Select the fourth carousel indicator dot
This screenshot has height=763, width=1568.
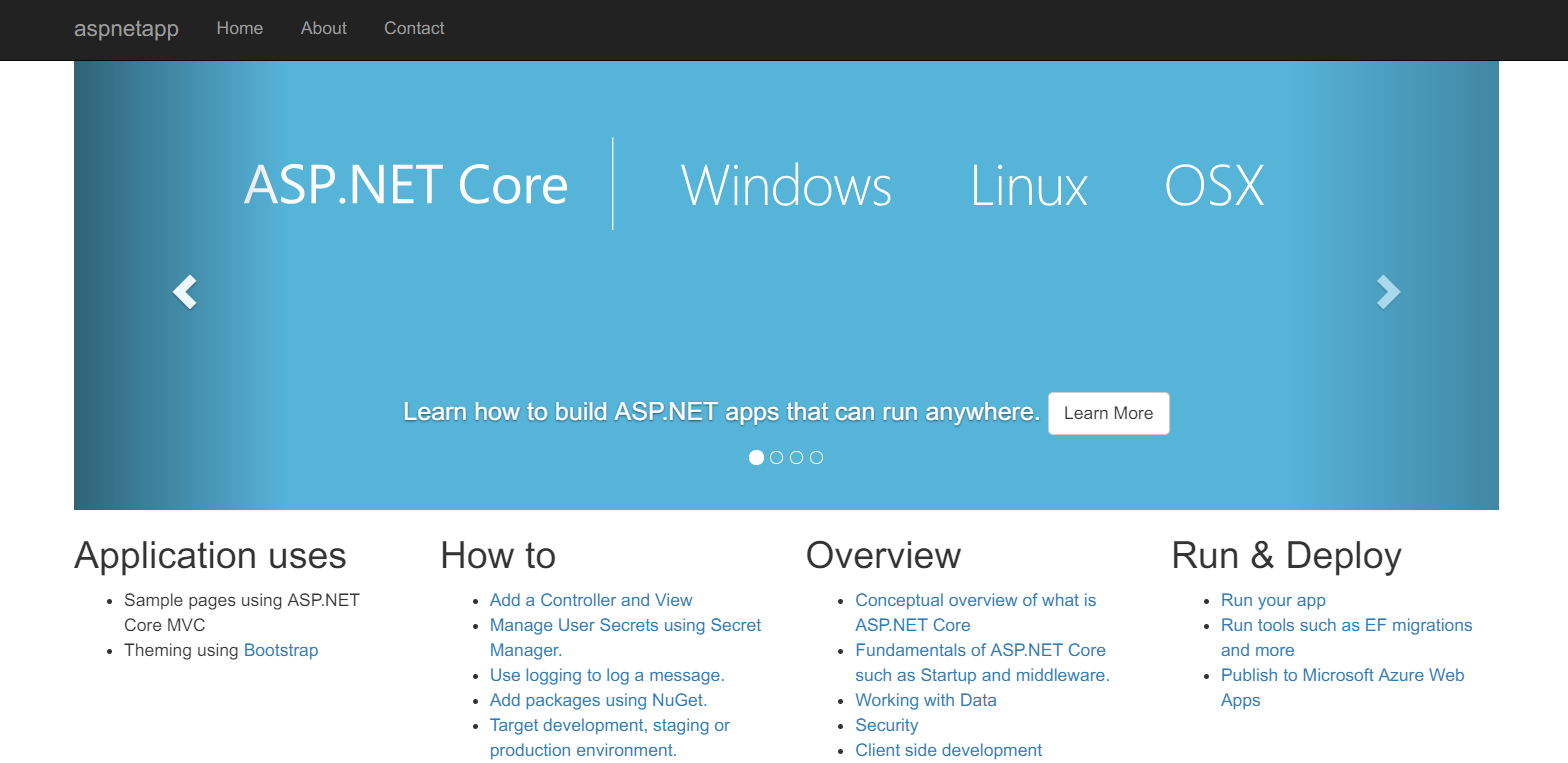tap(816, 457)
